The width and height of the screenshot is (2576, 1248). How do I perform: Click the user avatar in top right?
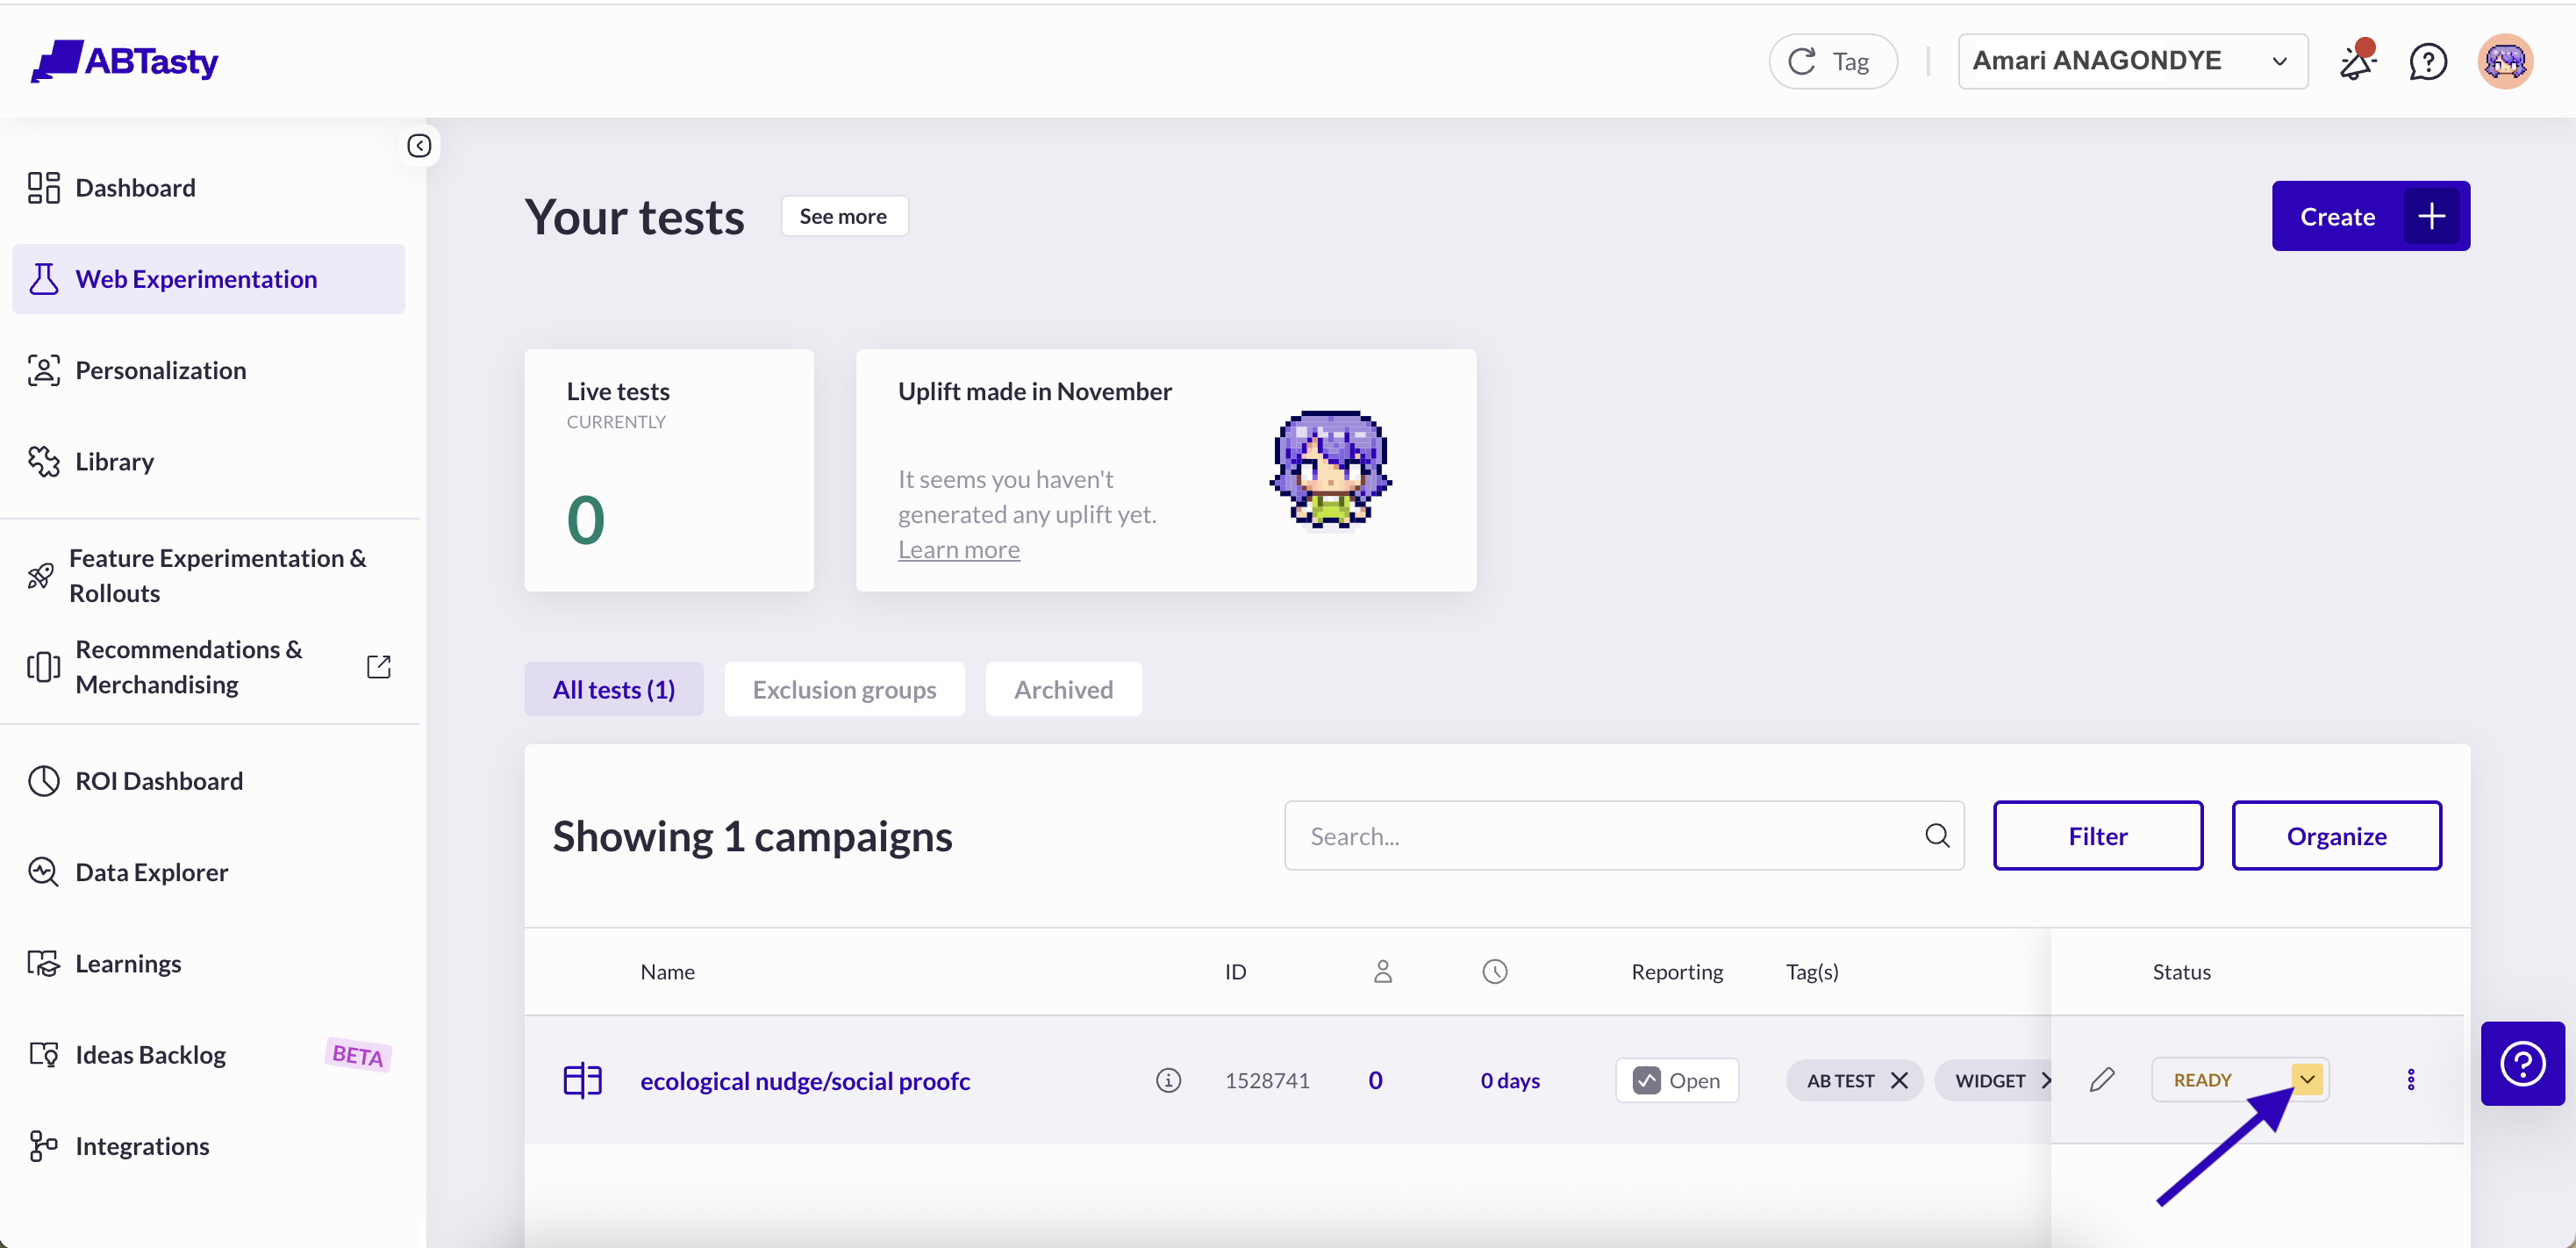point(2504,62)
